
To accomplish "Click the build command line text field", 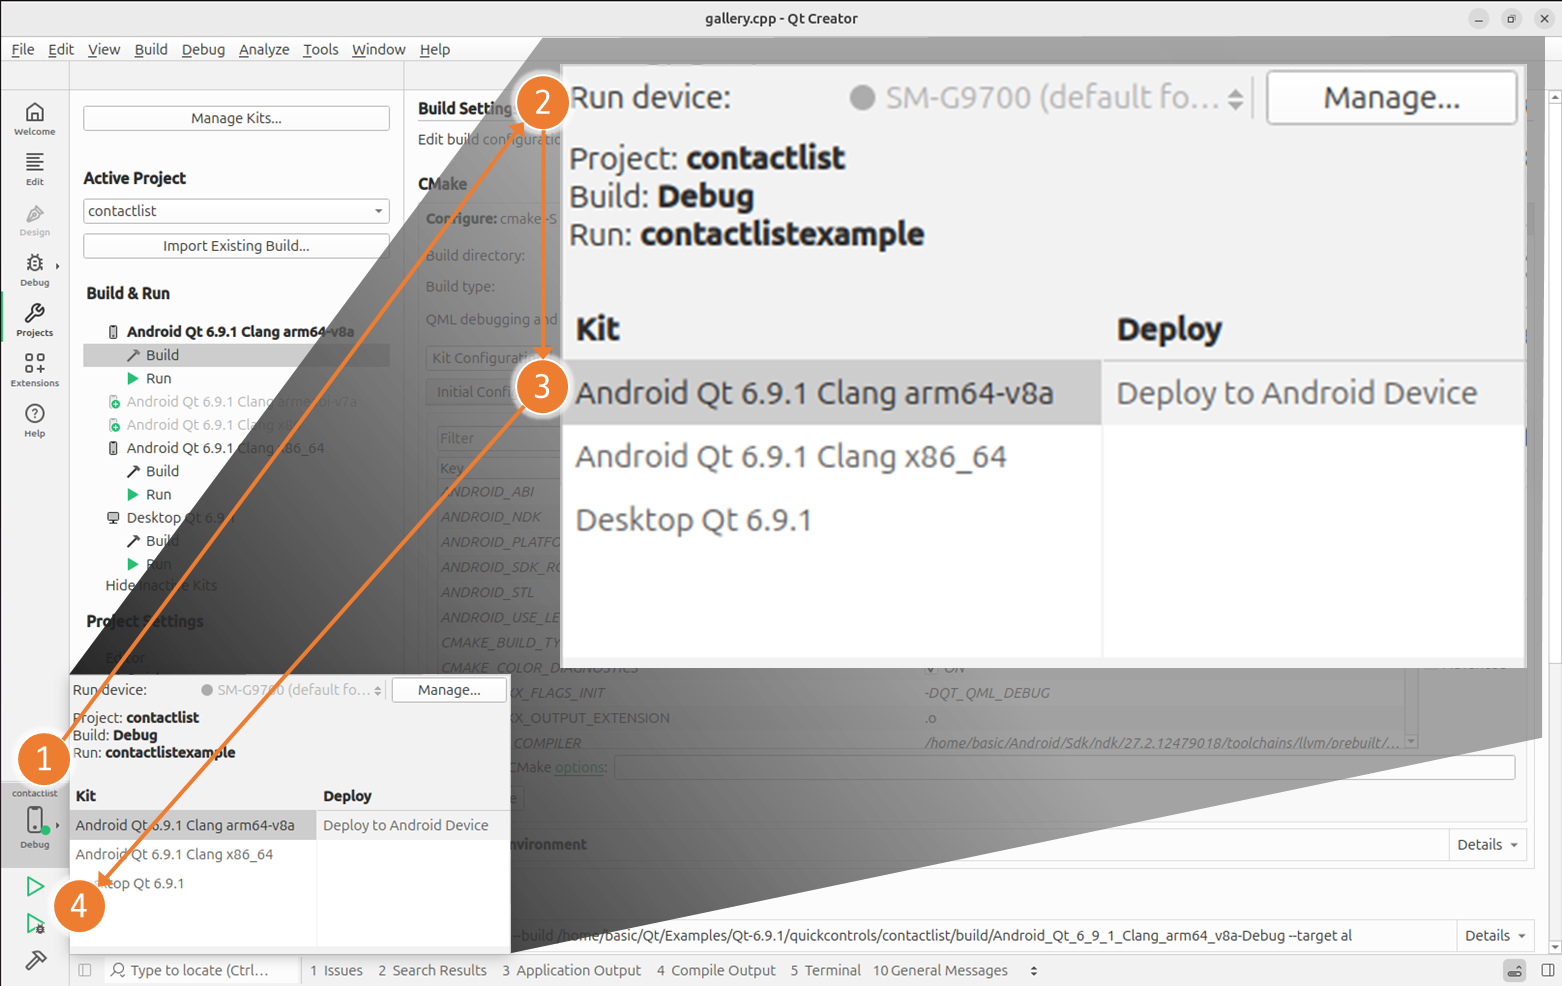I will point(981,936).
